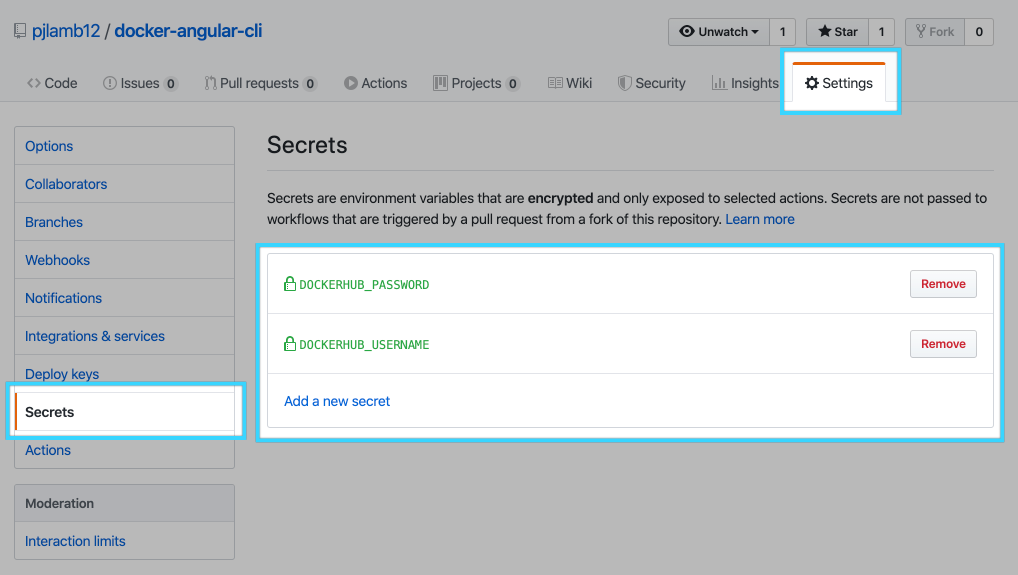Click the Projects board icon
1018x575 pixels.
(x=440, y=83)
